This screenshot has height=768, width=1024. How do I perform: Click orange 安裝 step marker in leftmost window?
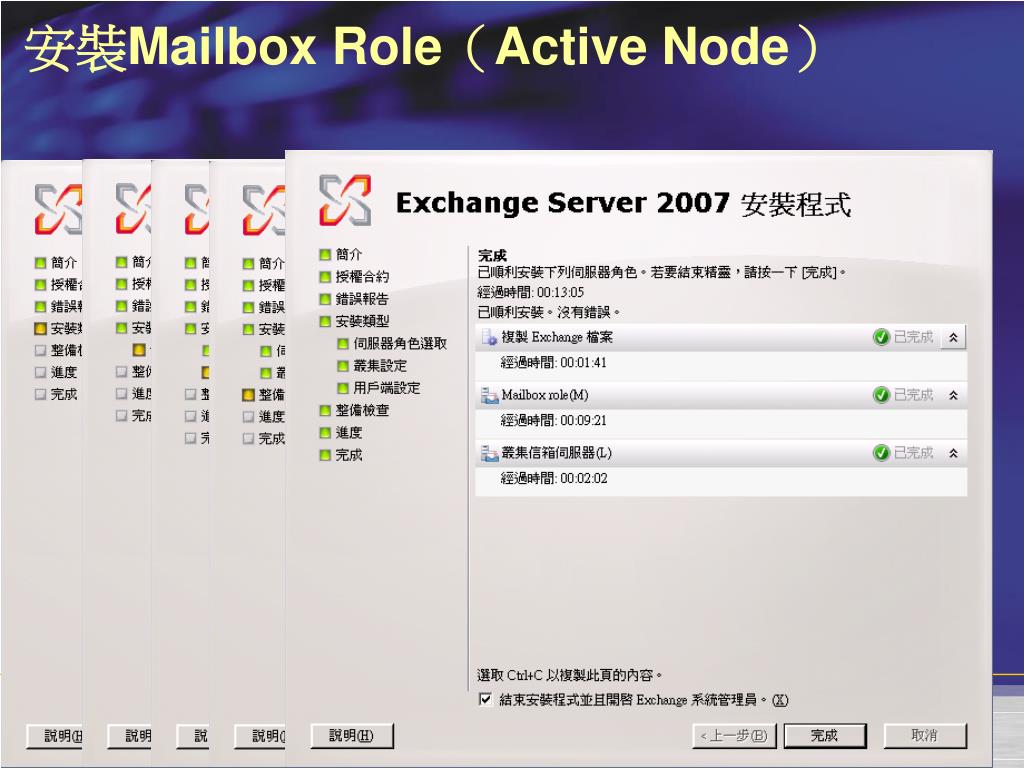tap(40, 328)
